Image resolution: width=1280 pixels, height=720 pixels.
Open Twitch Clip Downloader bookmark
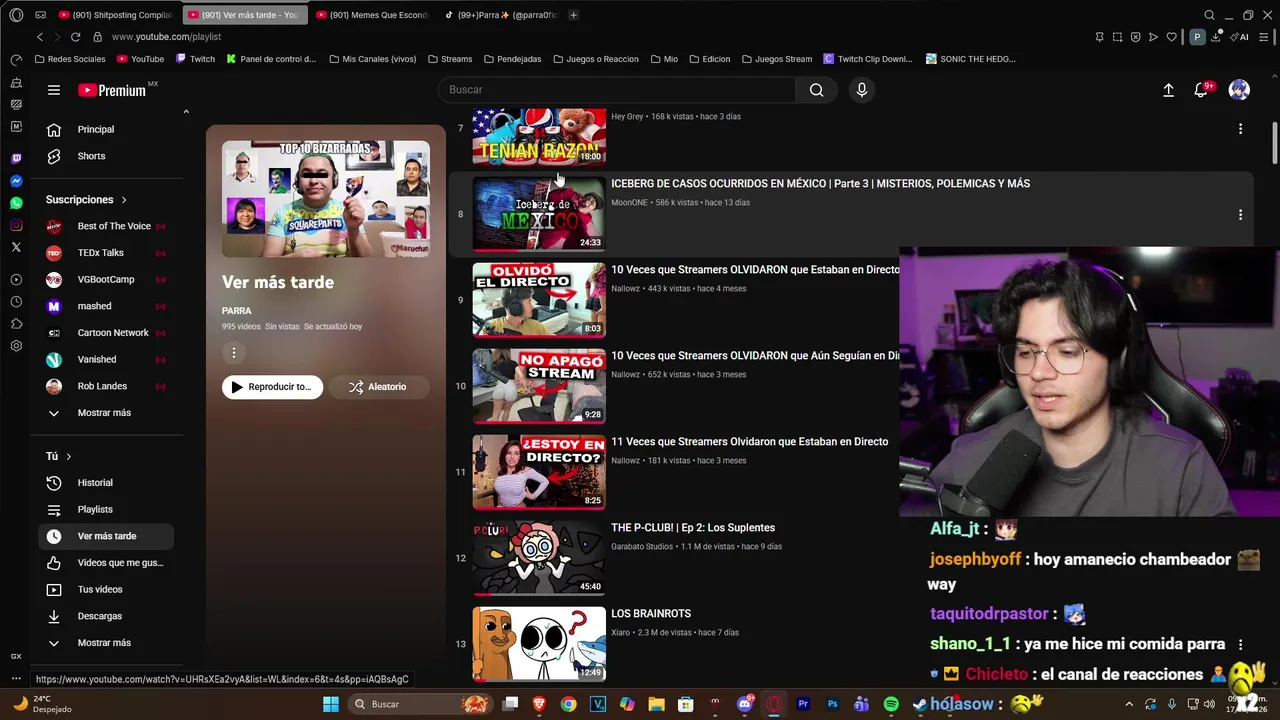pyautogui.click(x=867, y=59)
